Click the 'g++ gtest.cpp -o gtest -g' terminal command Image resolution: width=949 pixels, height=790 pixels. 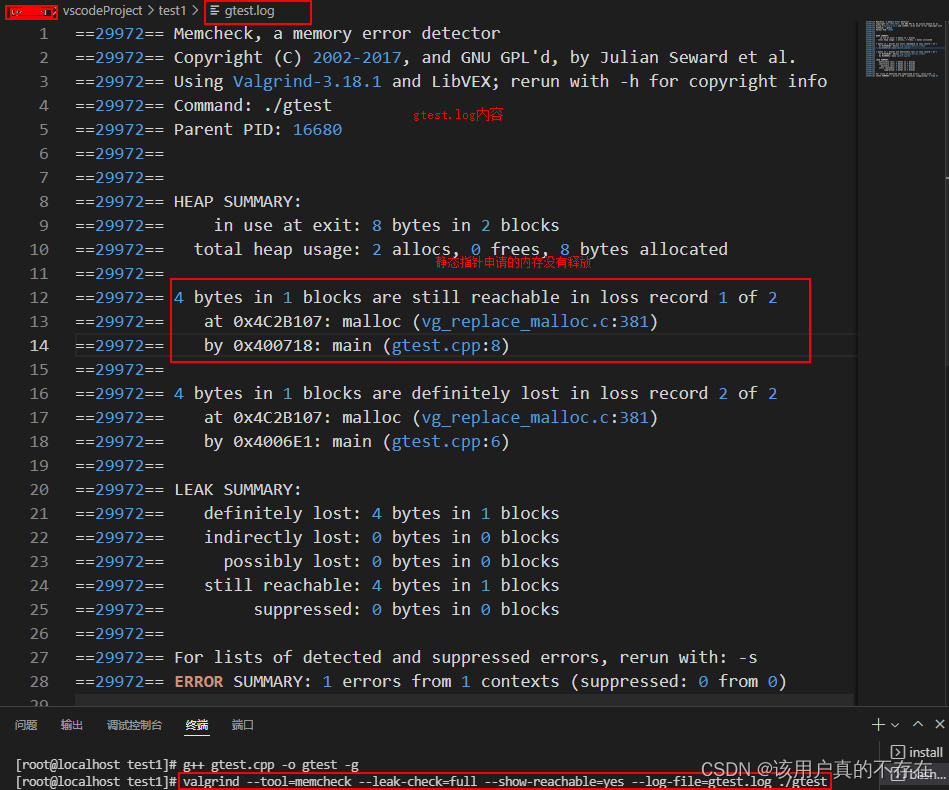271,765
